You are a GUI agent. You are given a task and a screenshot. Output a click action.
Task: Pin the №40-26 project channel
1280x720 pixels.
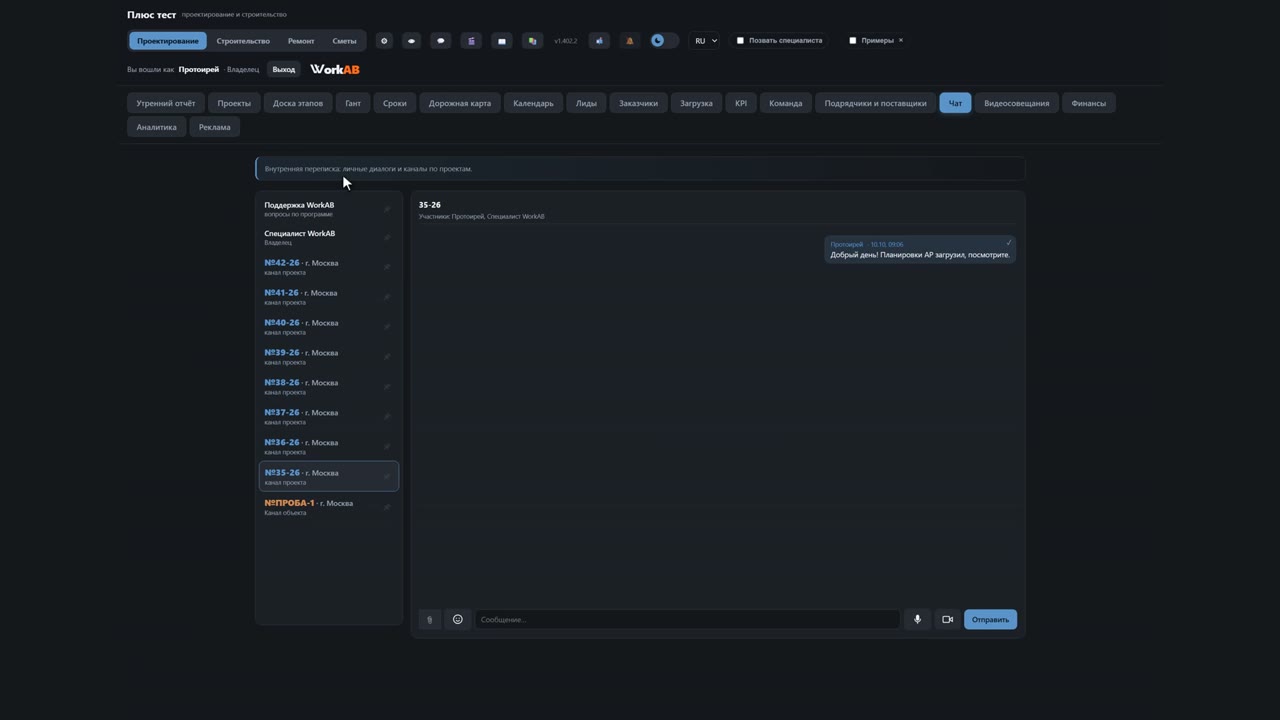point(387,327)
